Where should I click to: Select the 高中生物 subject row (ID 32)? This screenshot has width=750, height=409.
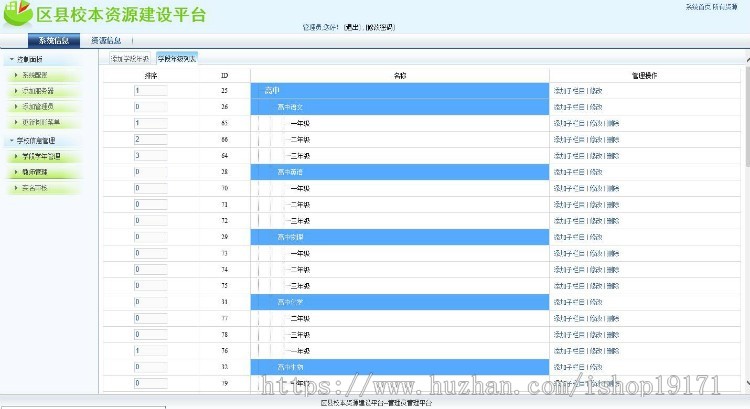pos(399,367)
